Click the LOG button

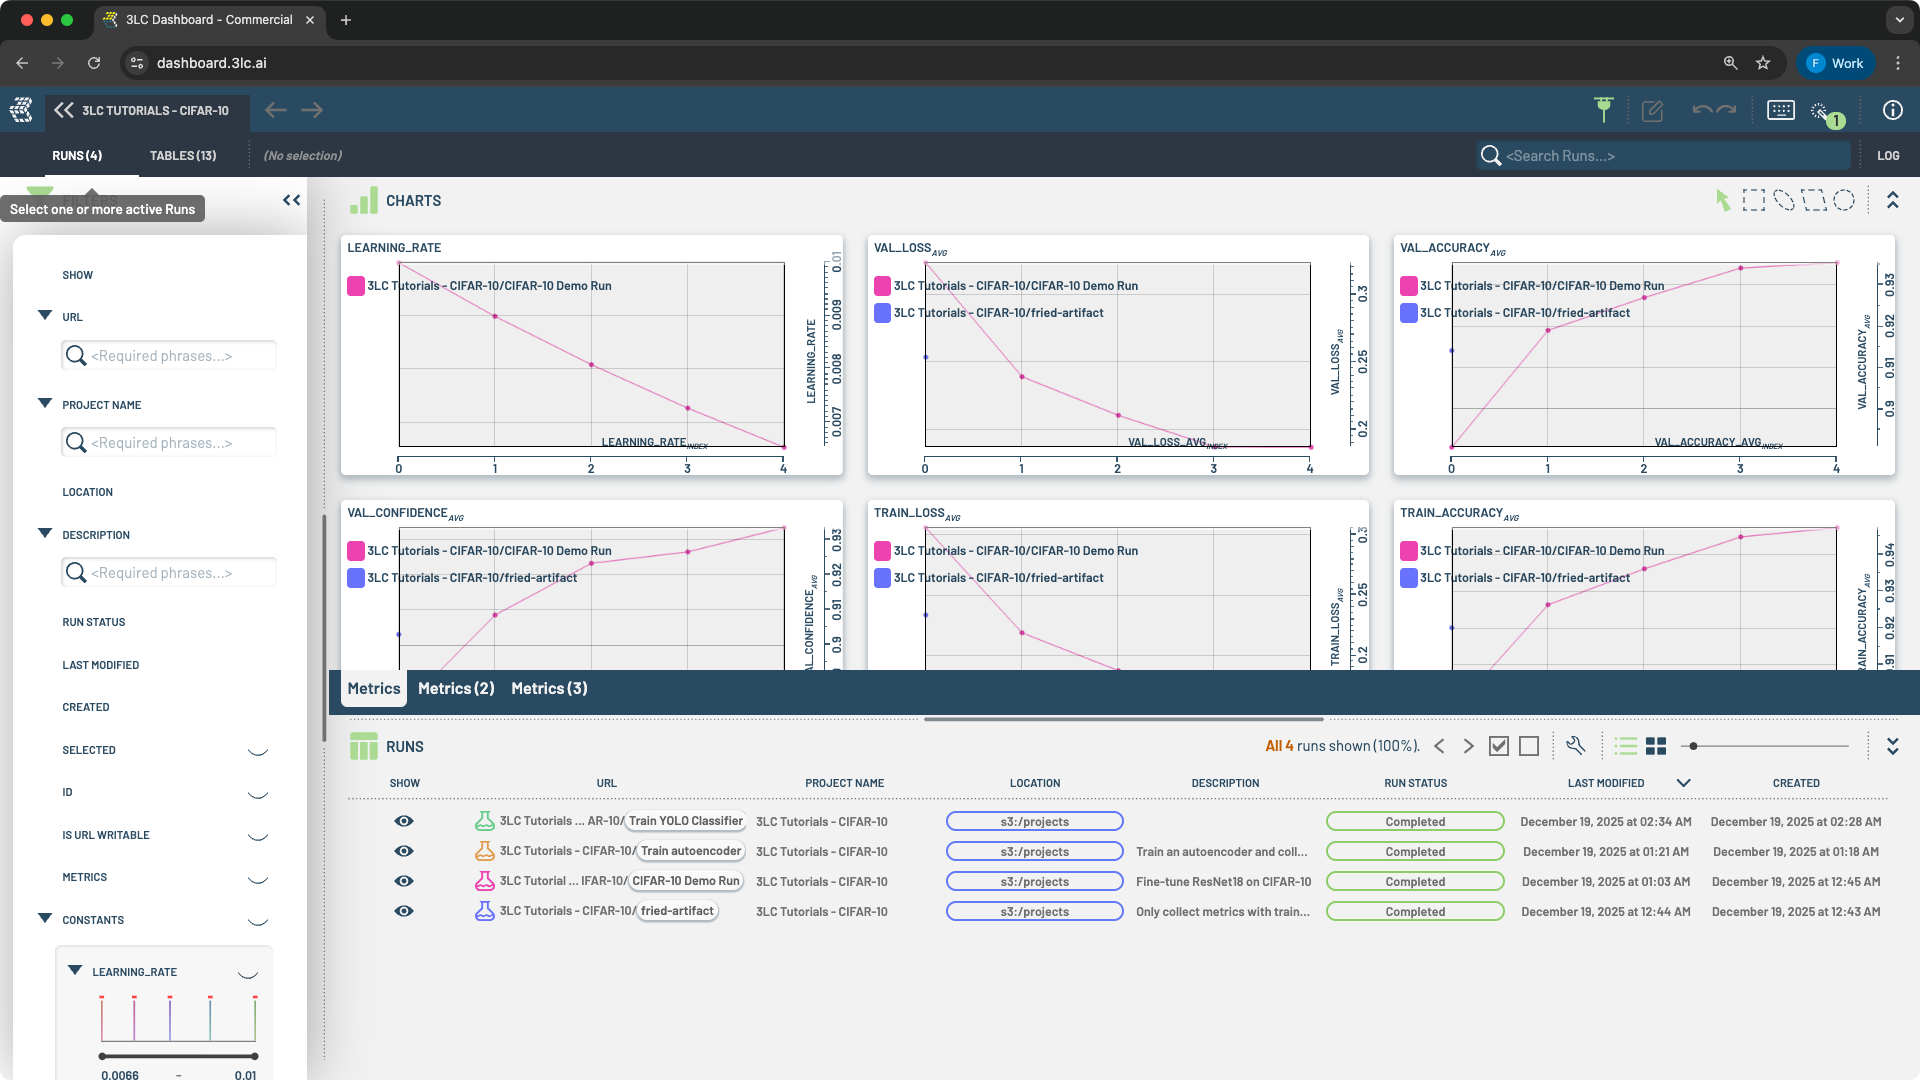click(x=1888, y=156)
